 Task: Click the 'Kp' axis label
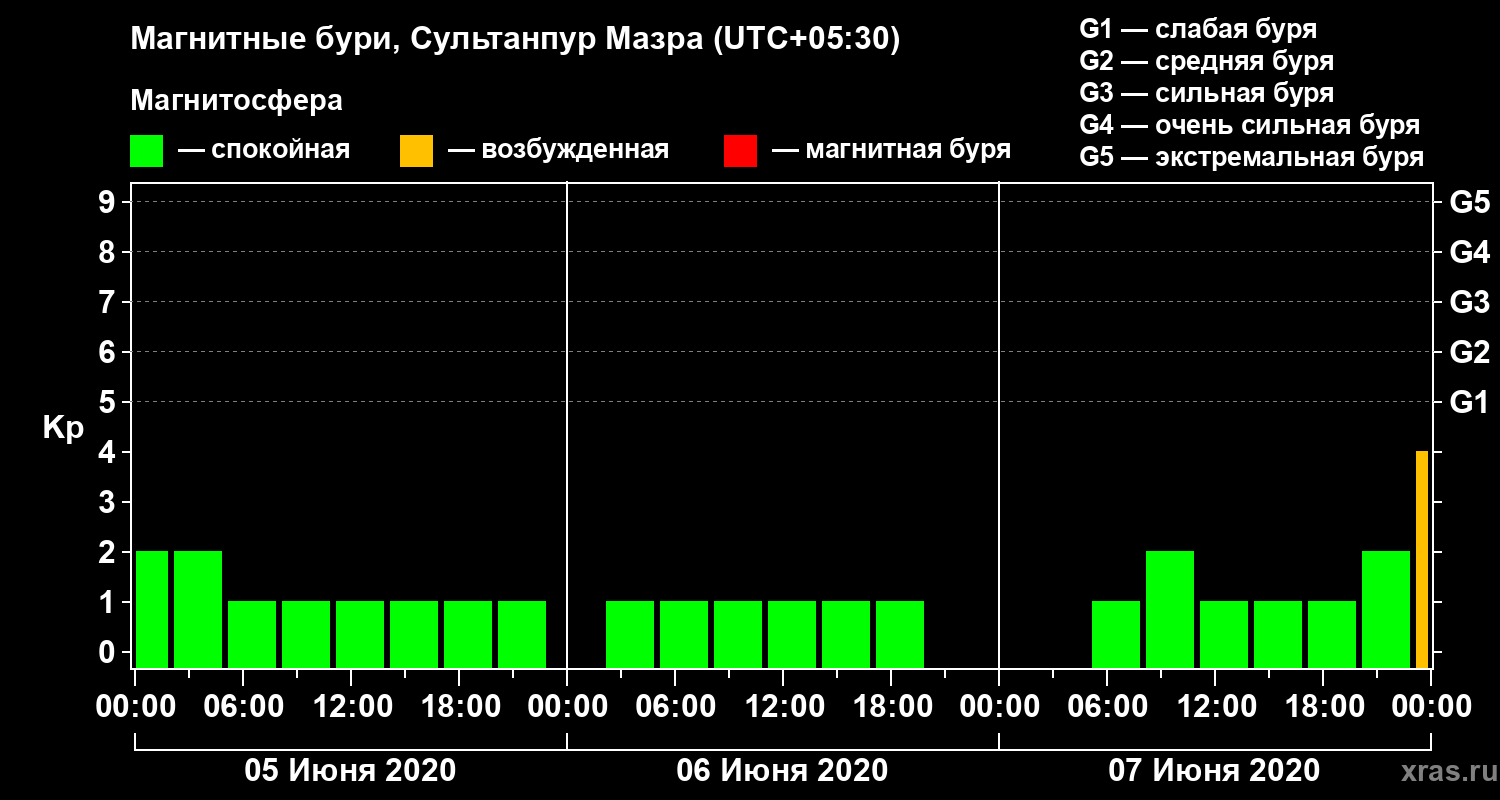(63, 428)
